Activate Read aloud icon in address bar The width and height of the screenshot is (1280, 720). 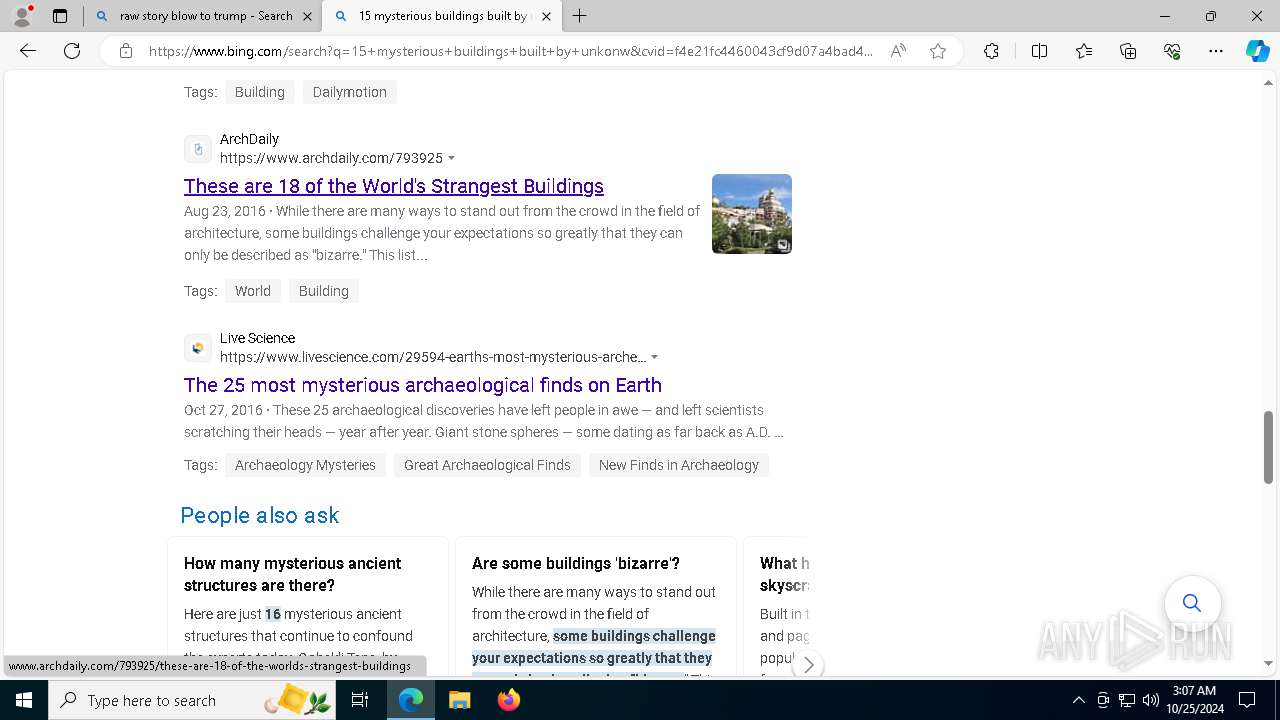pos(898,51)
